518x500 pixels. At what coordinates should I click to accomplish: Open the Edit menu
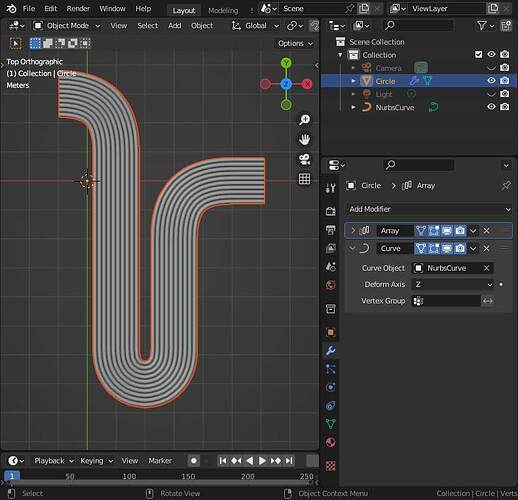click(51, 9)
